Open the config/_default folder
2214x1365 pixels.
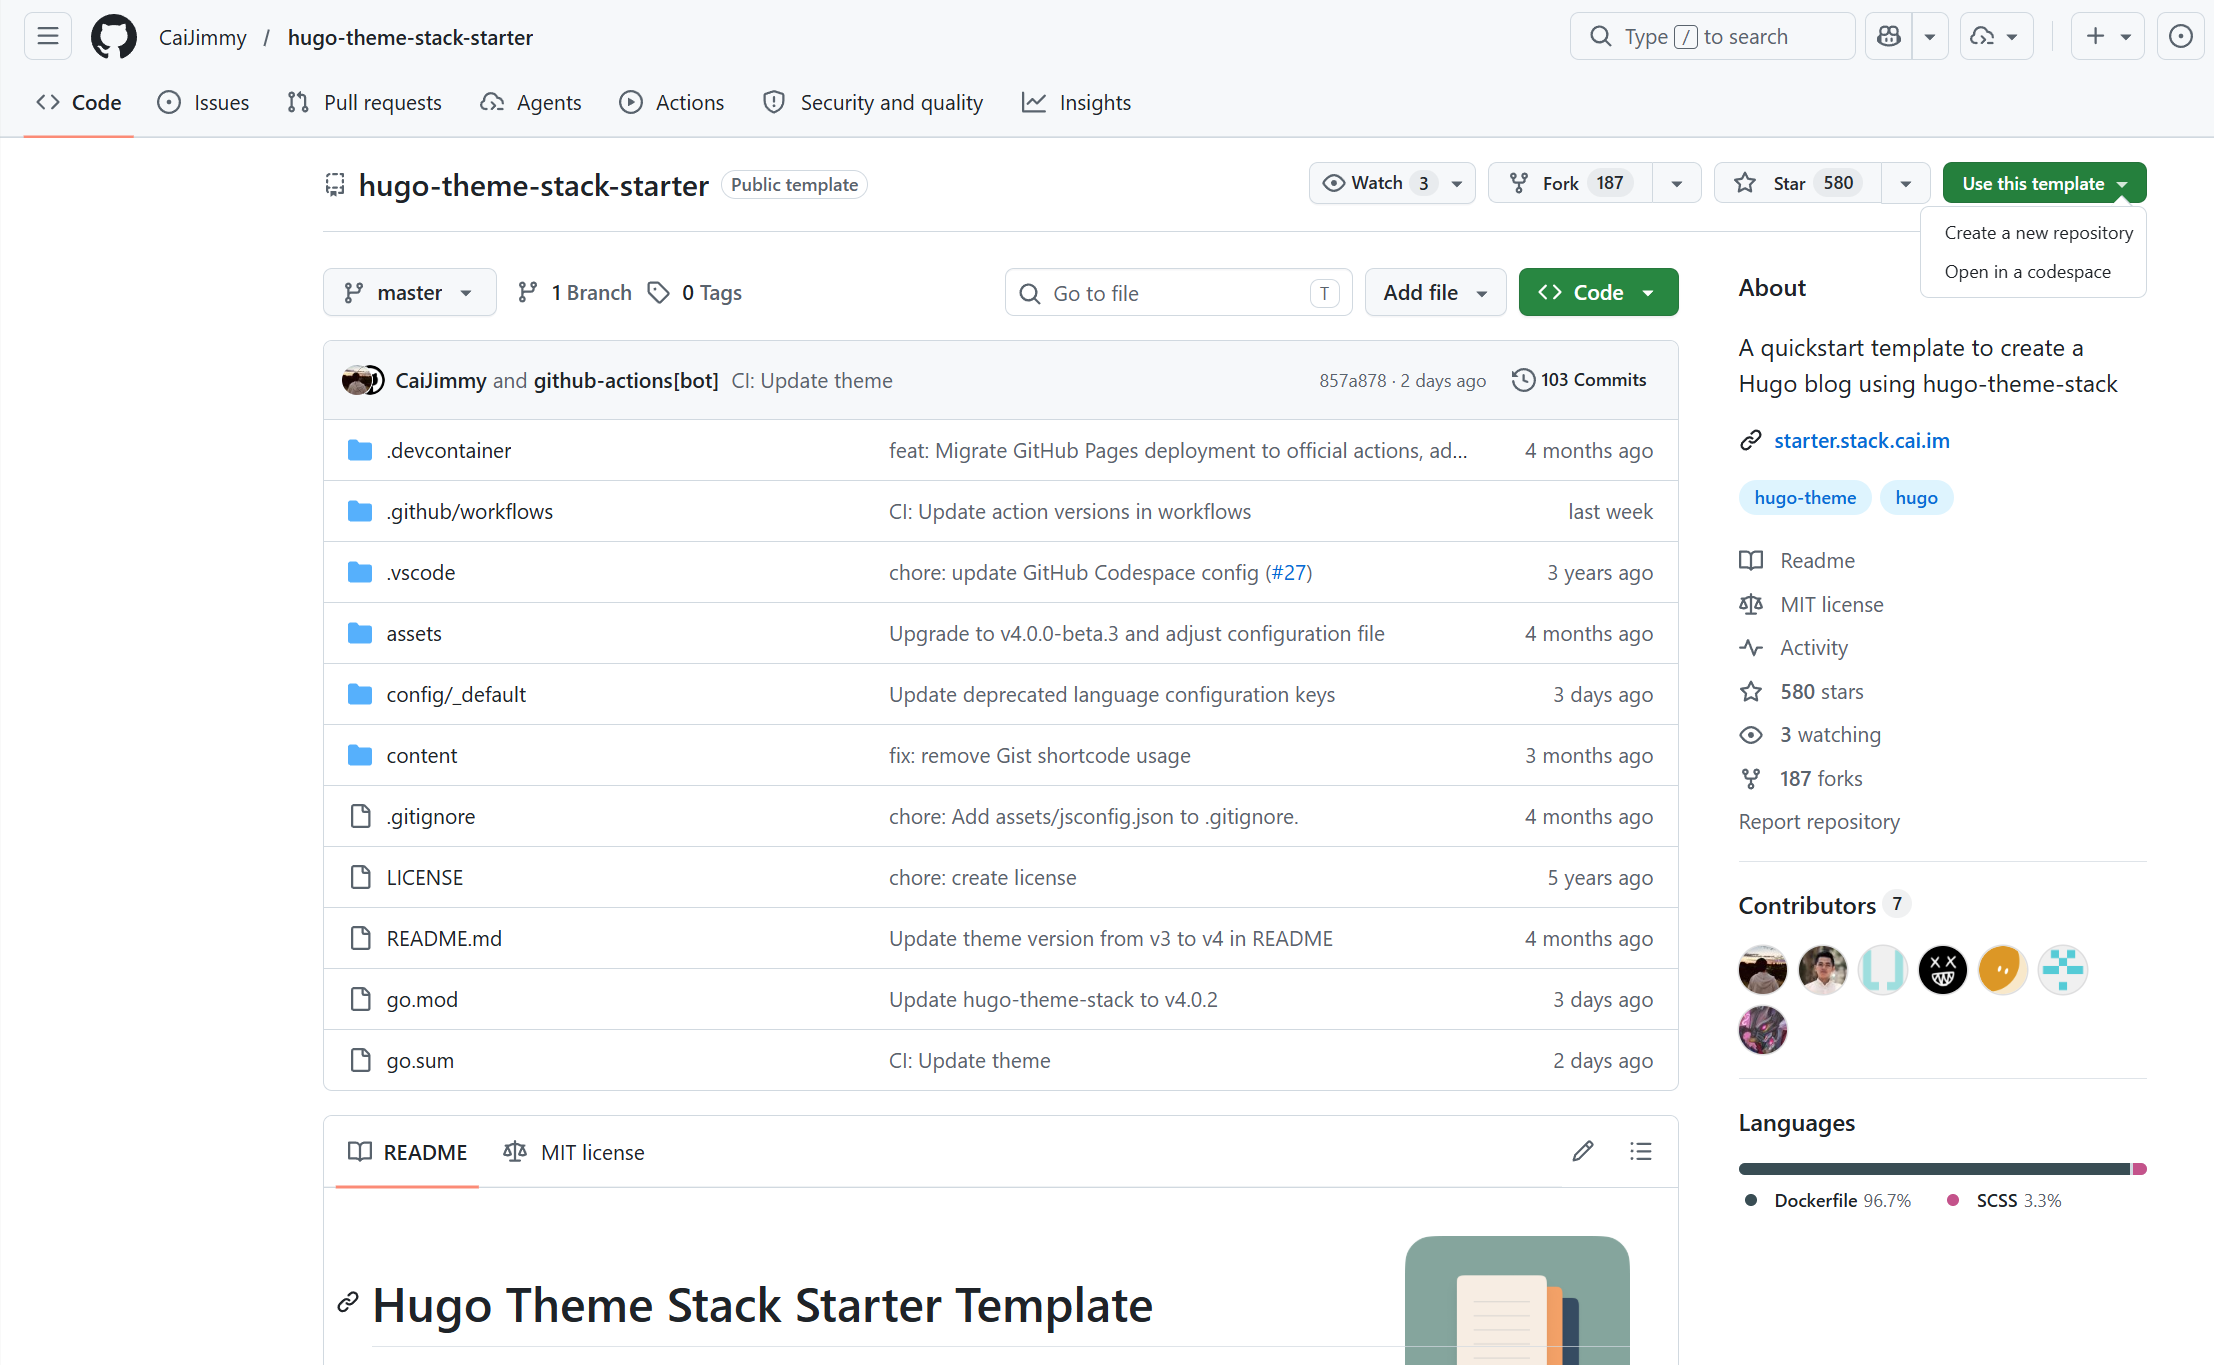coord(456,695)
